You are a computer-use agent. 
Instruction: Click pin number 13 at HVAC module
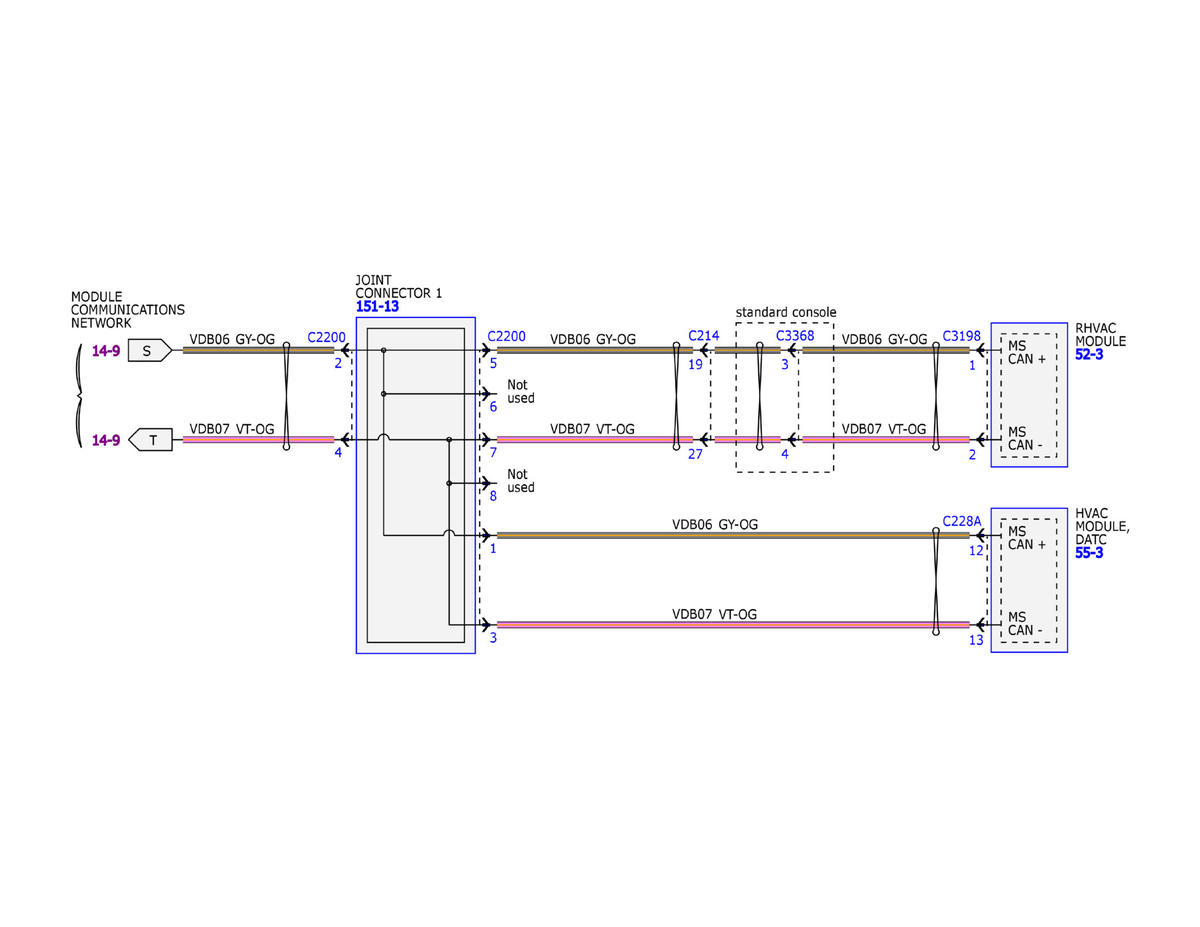tap(976, 640)
